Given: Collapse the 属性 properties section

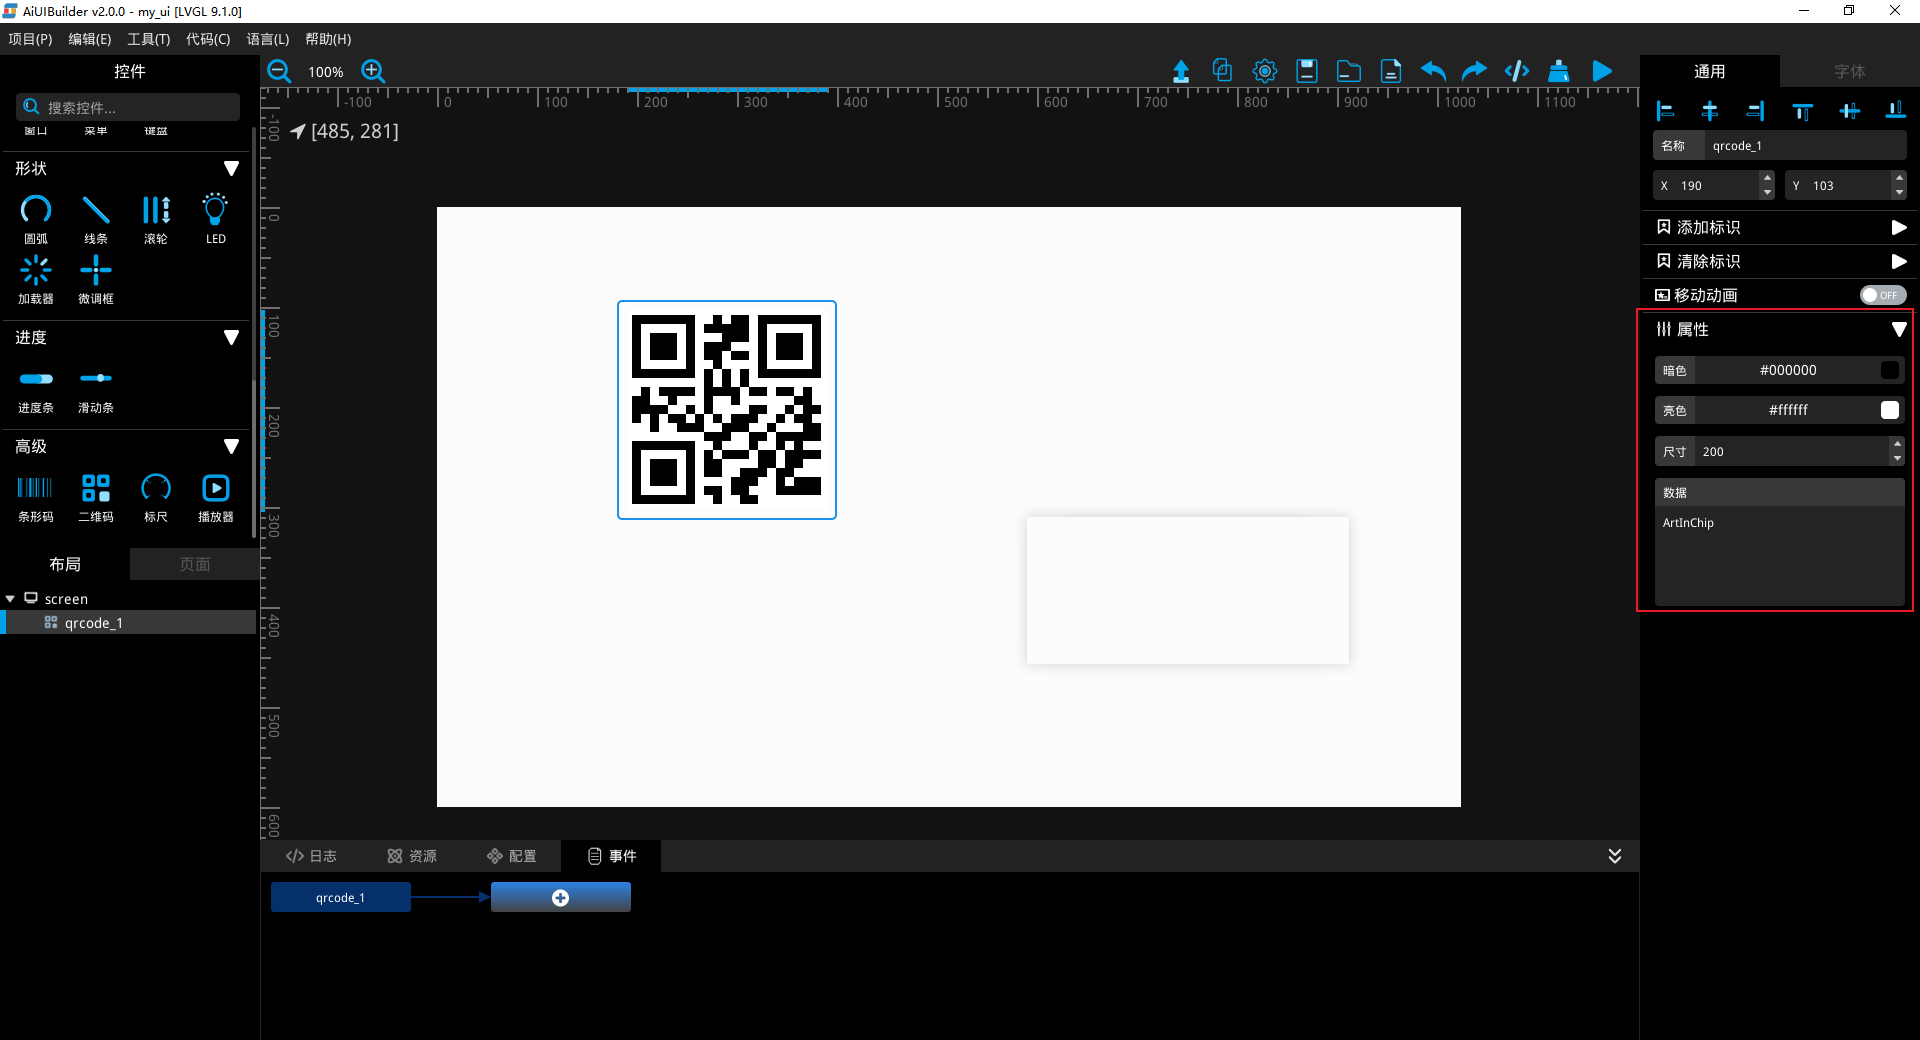Looking at the screenshot, I should pyautogui.click(x=1898, y=329).
